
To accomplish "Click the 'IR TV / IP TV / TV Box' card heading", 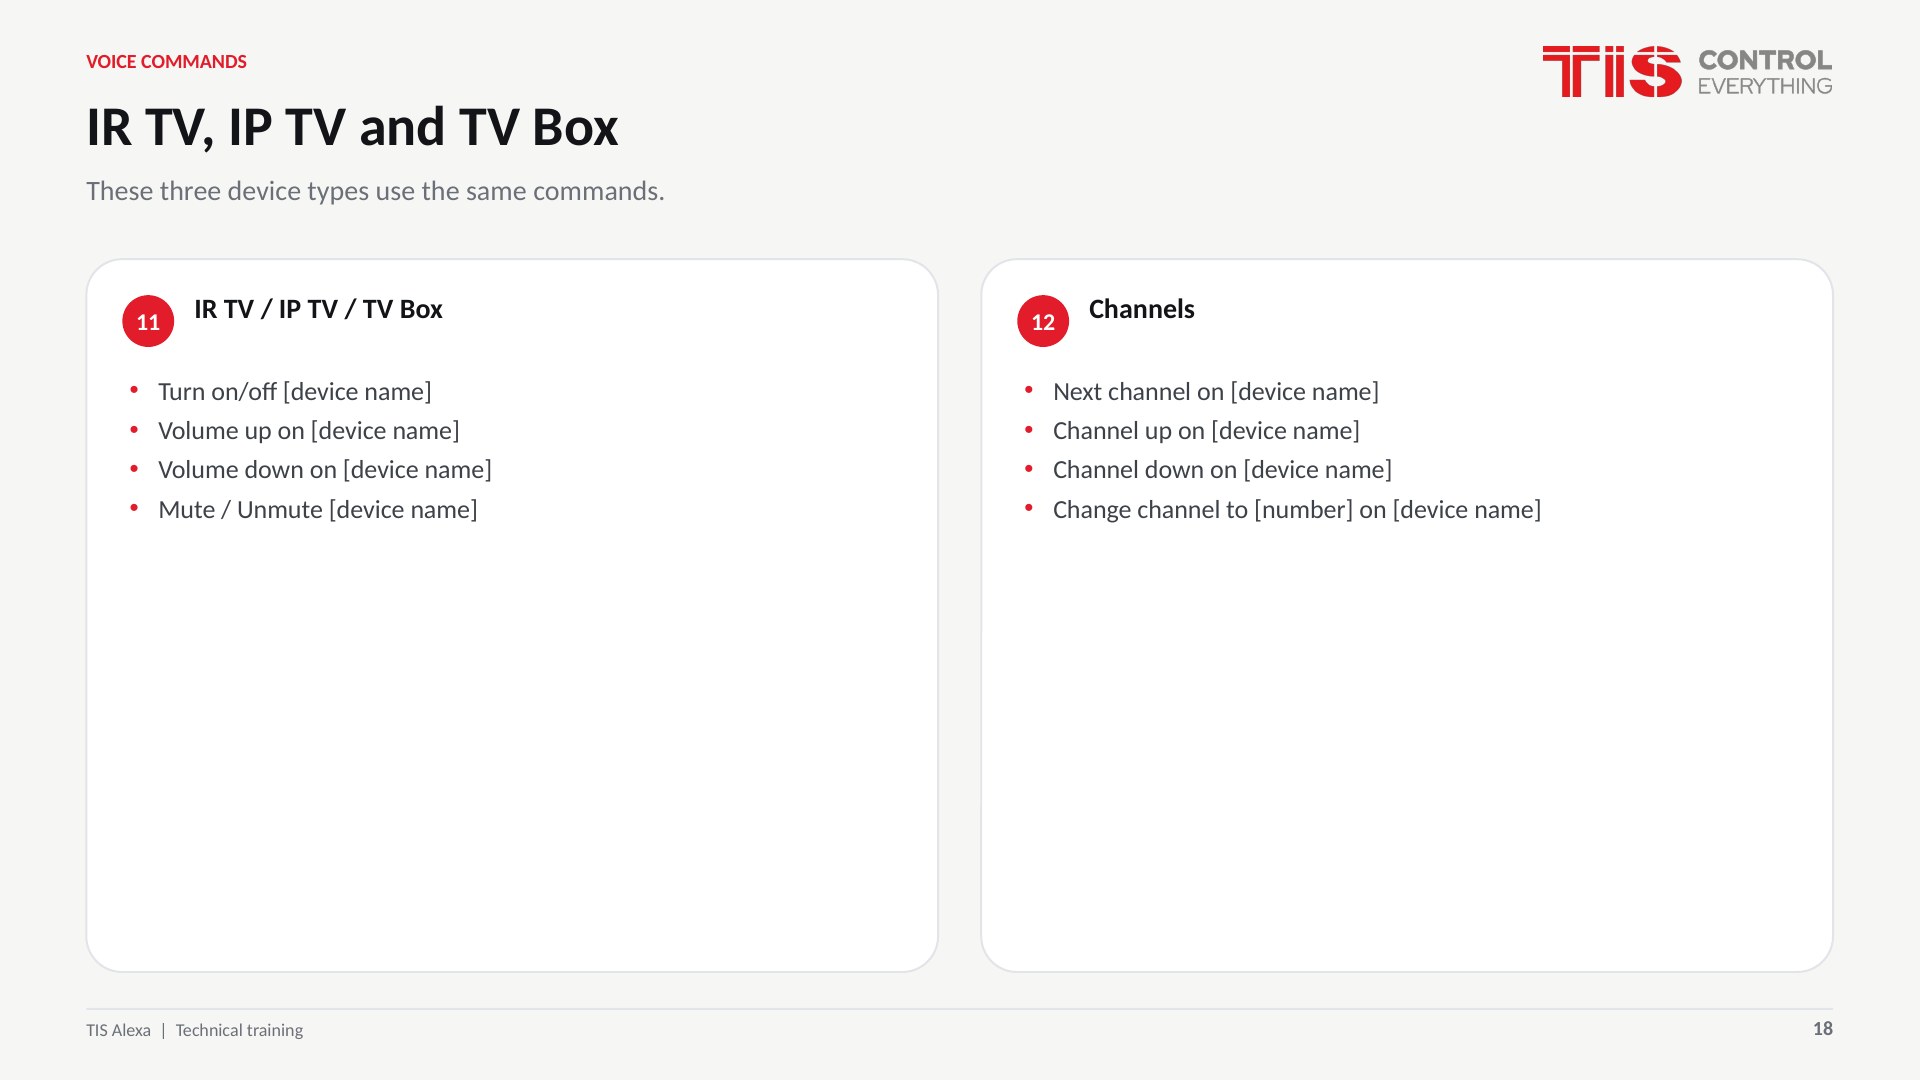I will (318, 309).
